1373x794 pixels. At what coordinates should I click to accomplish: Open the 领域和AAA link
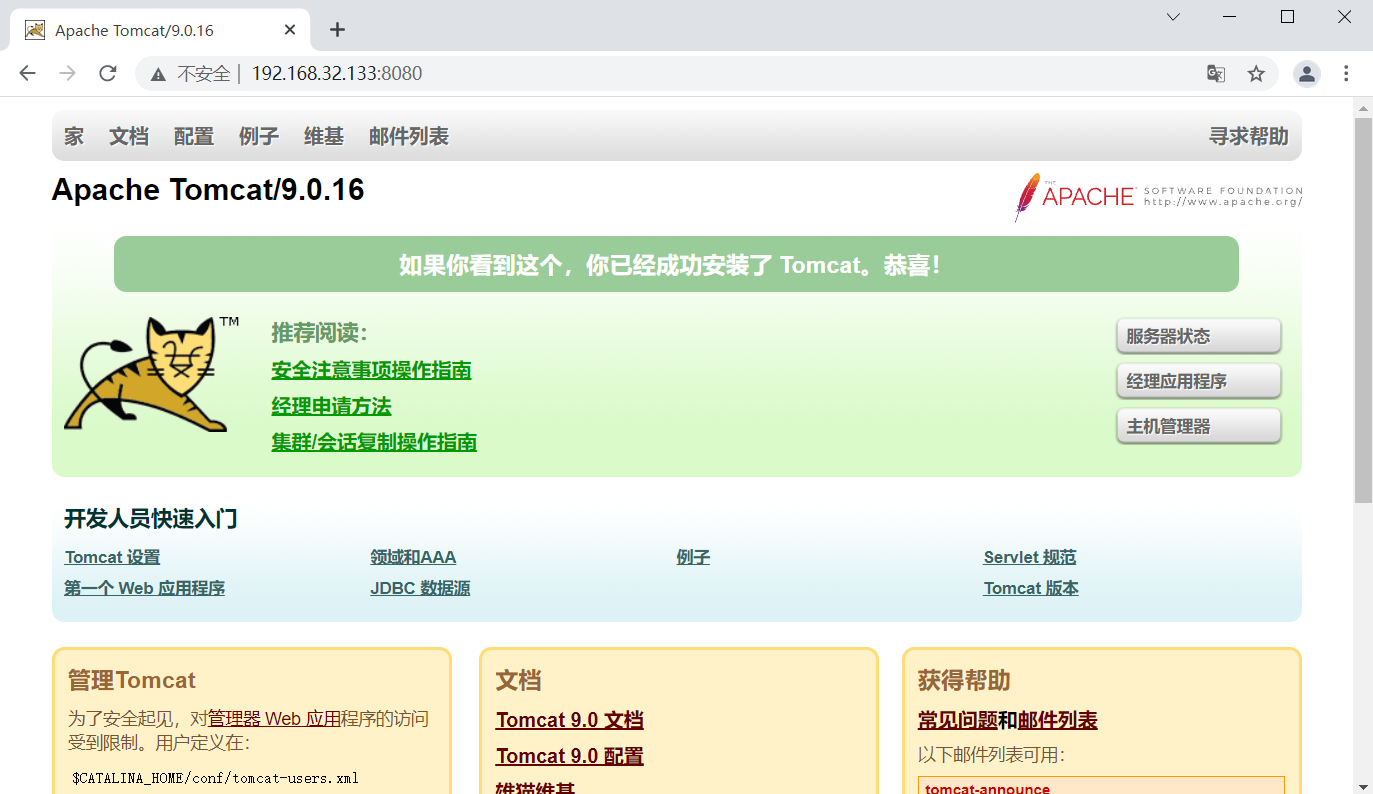[413, 557]
